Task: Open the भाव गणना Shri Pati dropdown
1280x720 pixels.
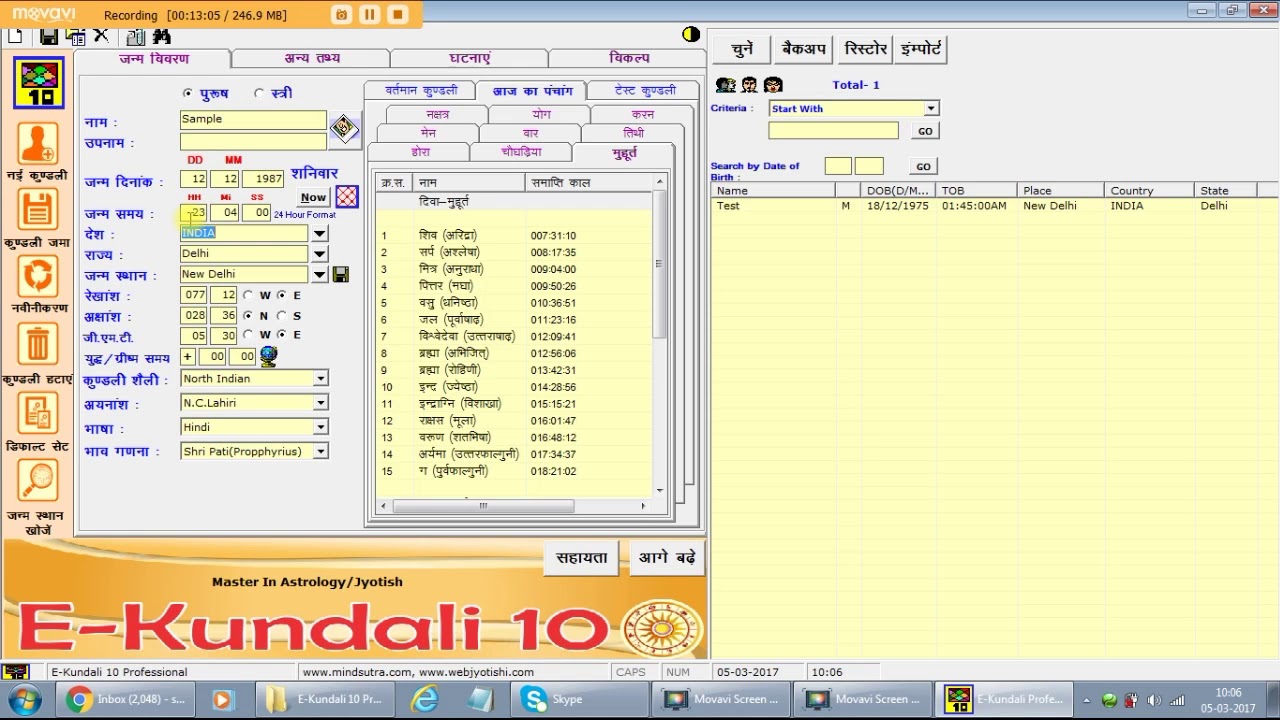Action: pyautogui.click(x=320, y=452)
